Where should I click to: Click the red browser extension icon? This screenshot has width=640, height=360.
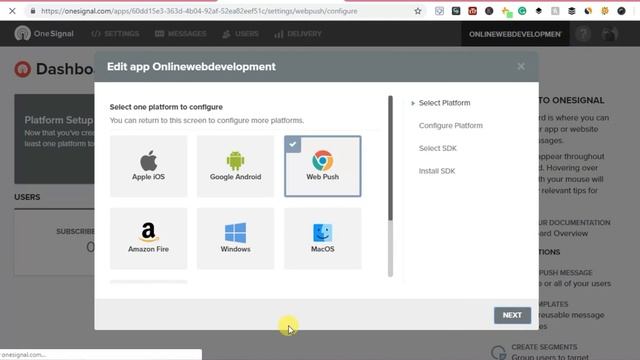[x=472, y=11]
